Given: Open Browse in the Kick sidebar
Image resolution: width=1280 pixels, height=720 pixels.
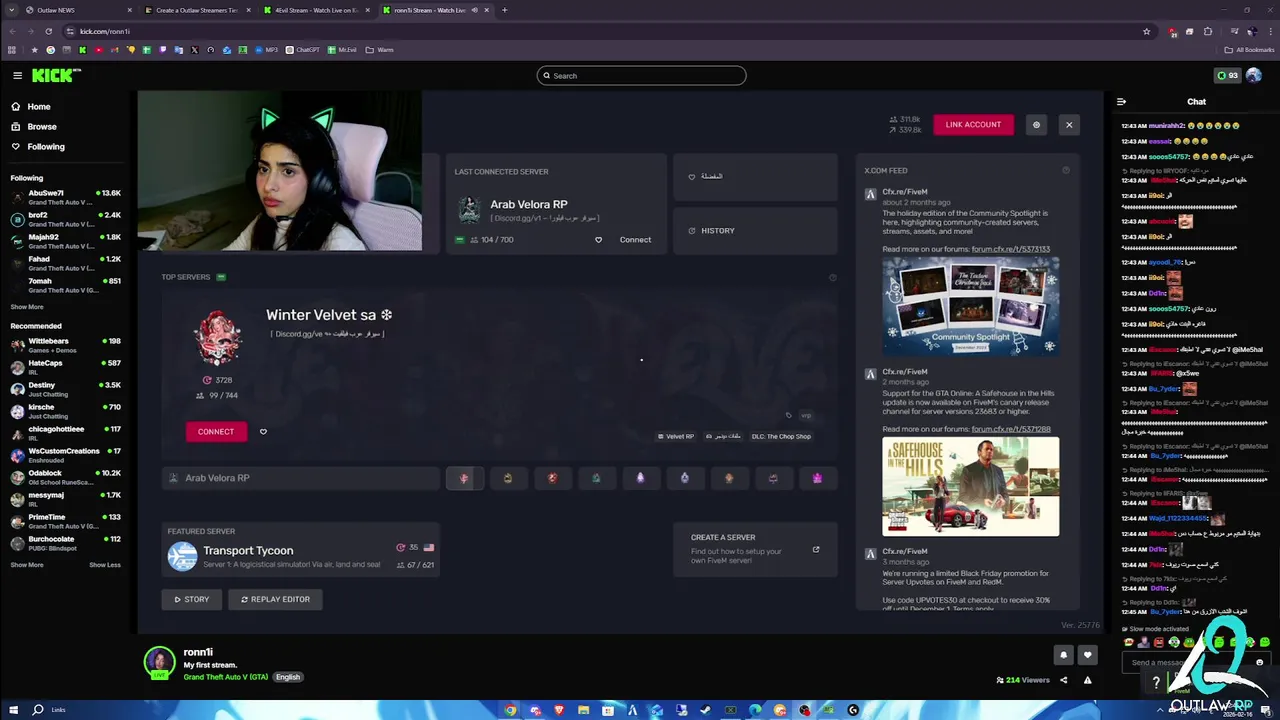Looking at the screenshot, I should click(x=34, y=127).
